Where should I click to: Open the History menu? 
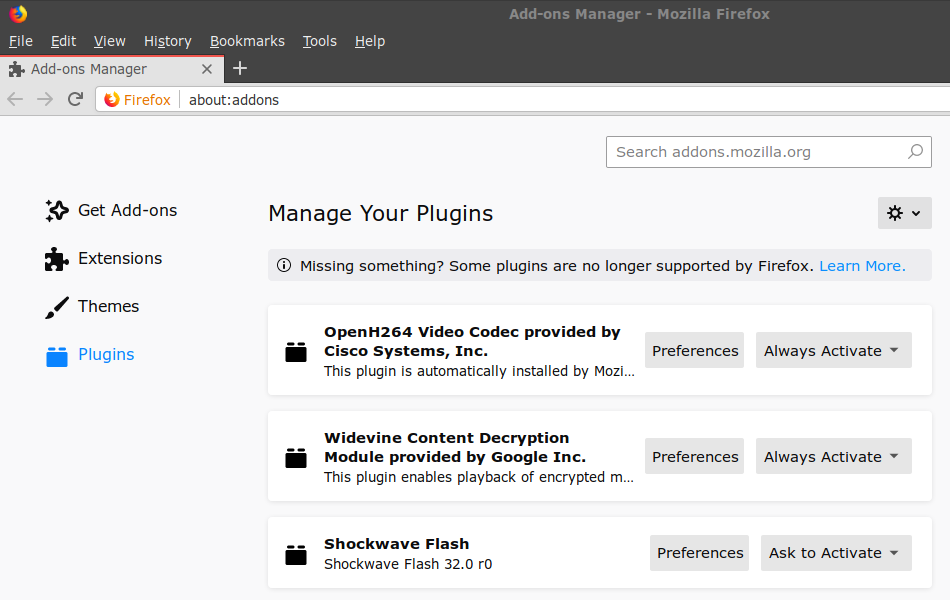pyautogui.click(x=168, y=41)
